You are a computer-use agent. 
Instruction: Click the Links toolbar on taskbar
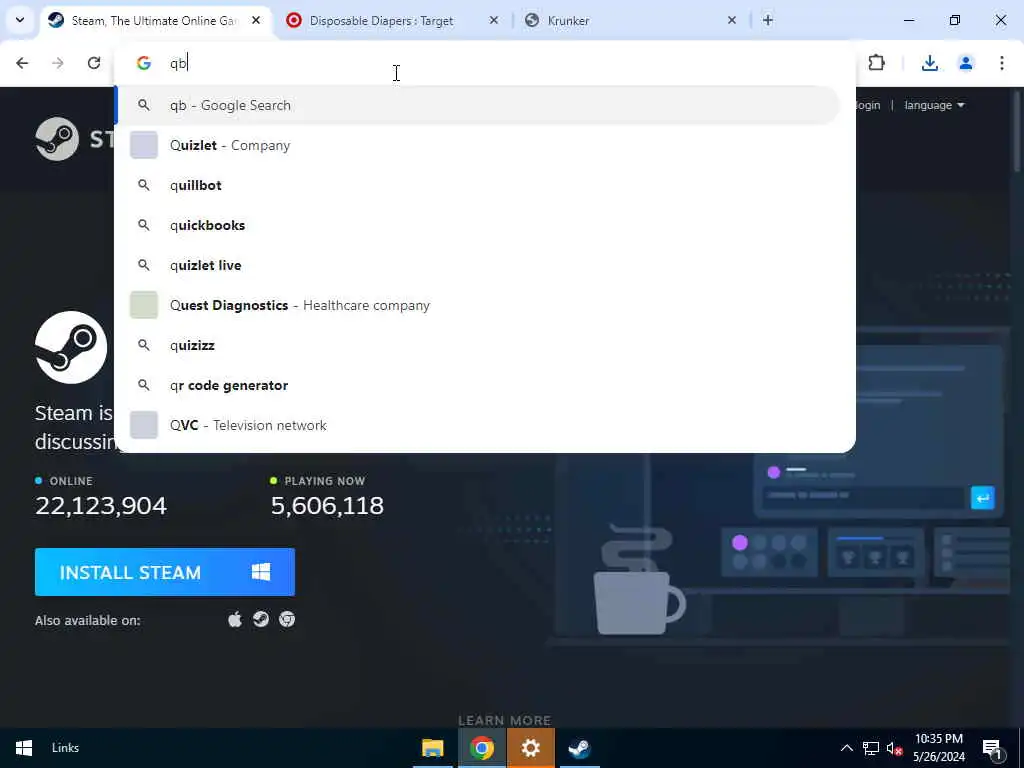pyautogui.click(x=65, y=748)
